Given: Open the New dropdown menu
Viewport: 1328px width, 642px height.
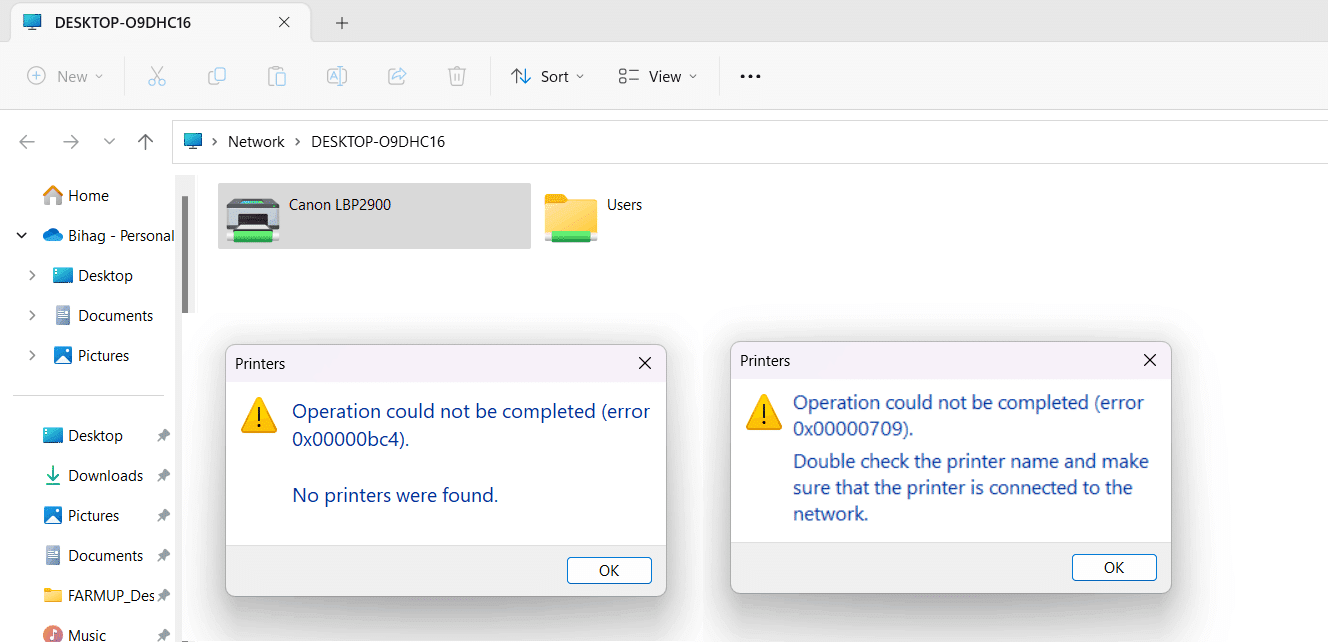Looking at the screenshot, I should click(66, 76).
